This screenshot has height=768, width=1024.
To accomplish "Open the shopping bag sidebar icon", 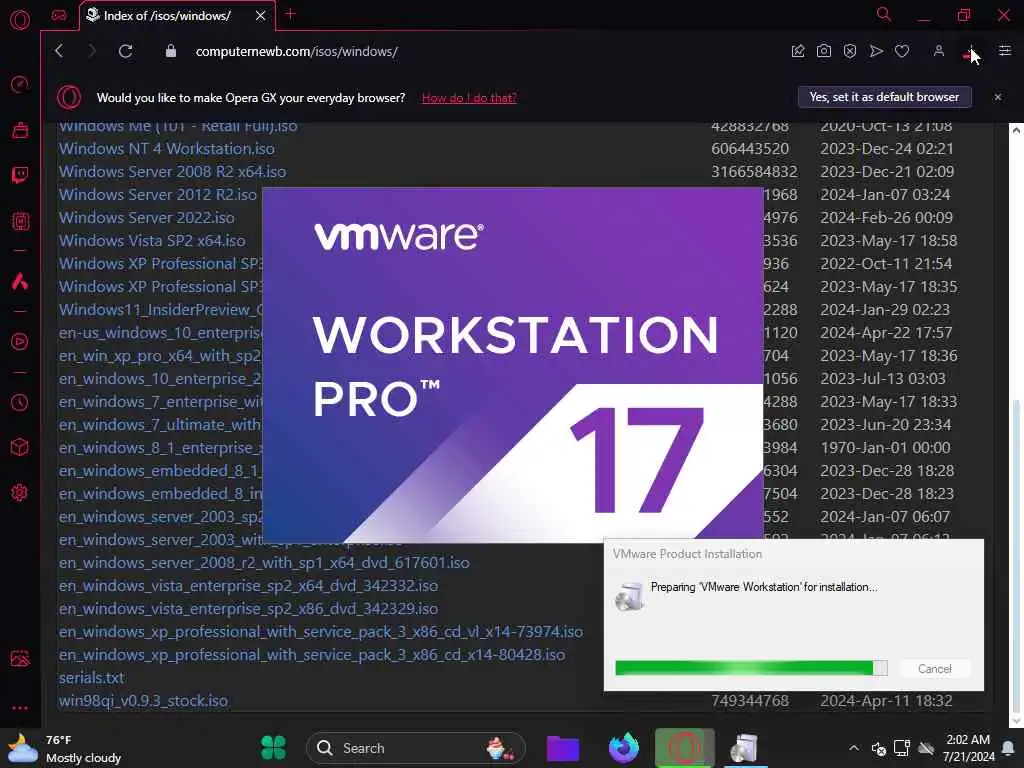I will 20,130.
